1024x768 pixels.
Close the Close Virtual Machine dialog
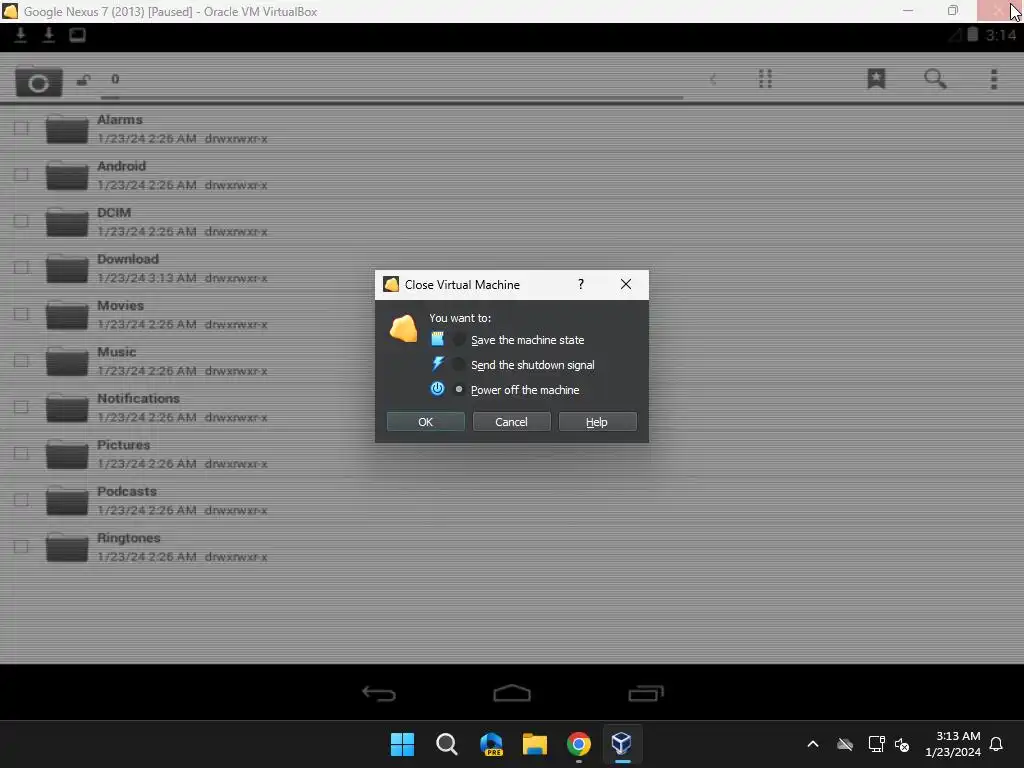[x=626, y=284]
